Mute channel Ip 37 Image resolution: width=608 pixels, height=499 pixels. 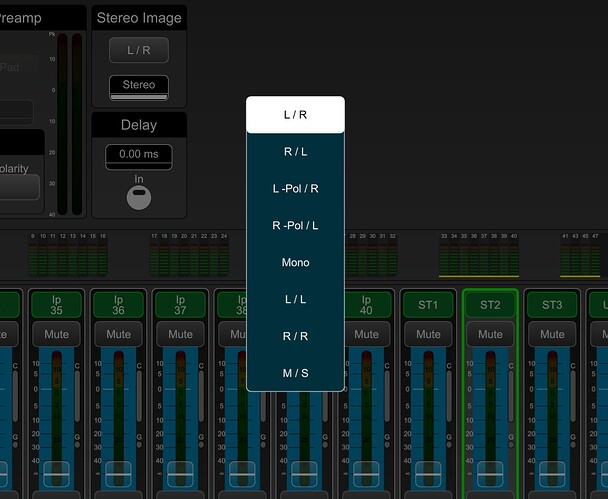point(180,334)
